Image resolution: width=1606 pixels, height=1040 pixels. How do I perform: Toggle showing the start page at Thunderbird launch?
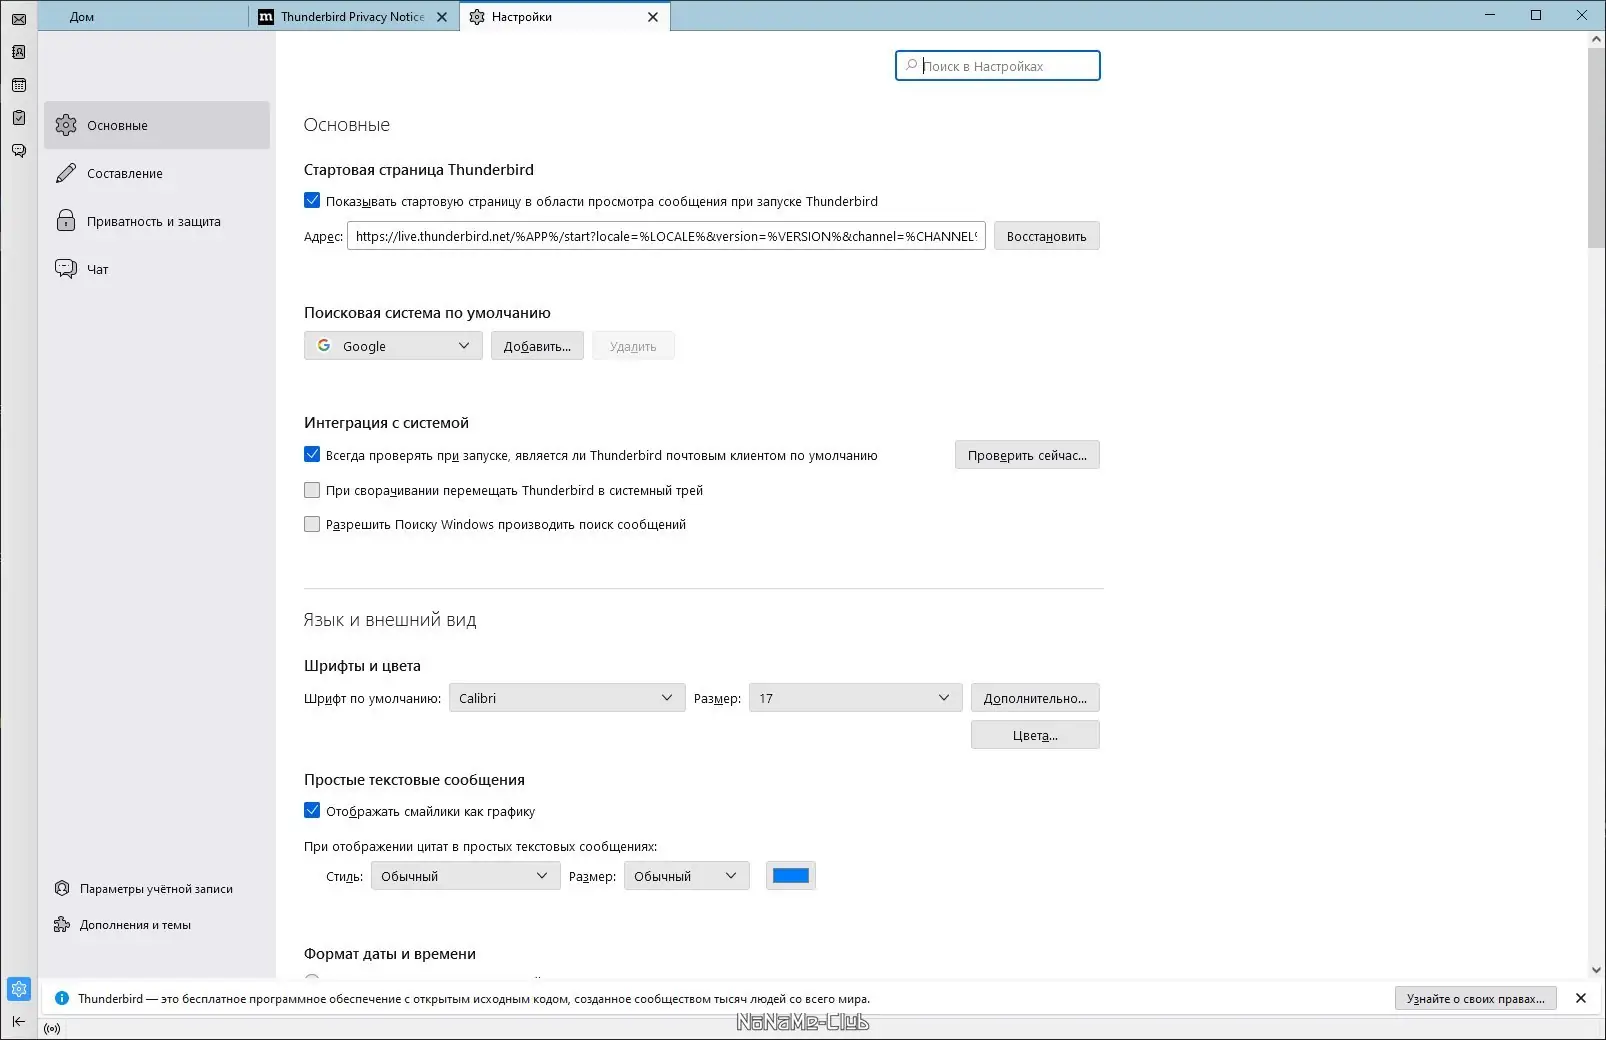[312, 200]
